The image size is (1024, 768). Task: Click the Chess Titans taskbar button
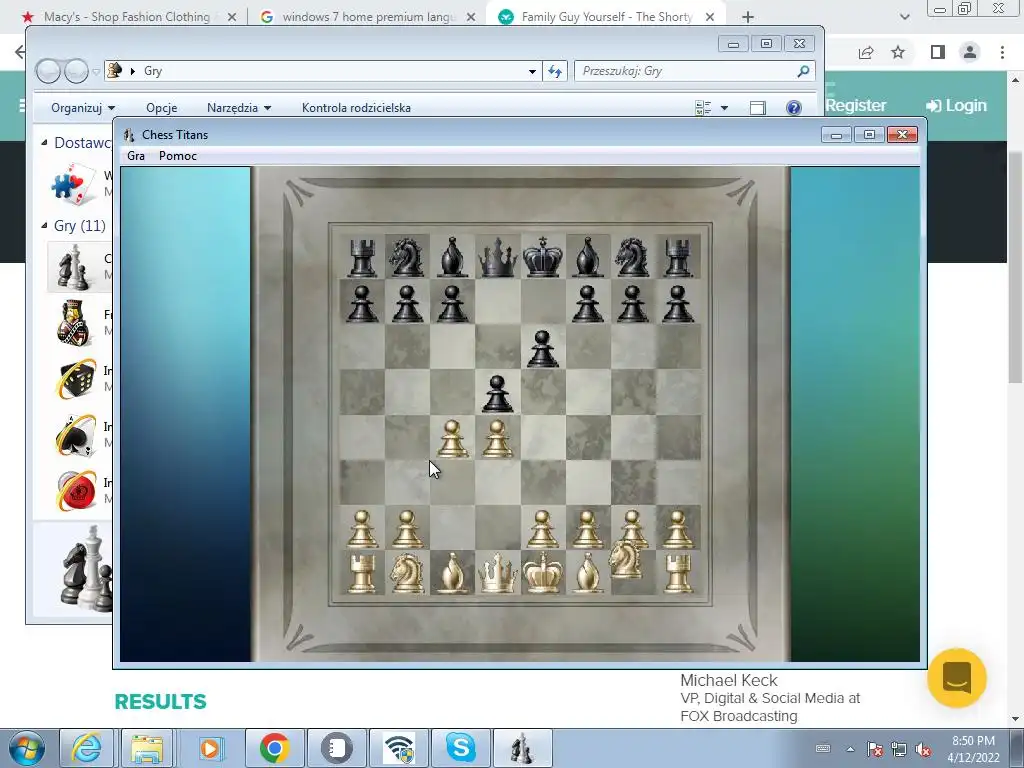522,748
